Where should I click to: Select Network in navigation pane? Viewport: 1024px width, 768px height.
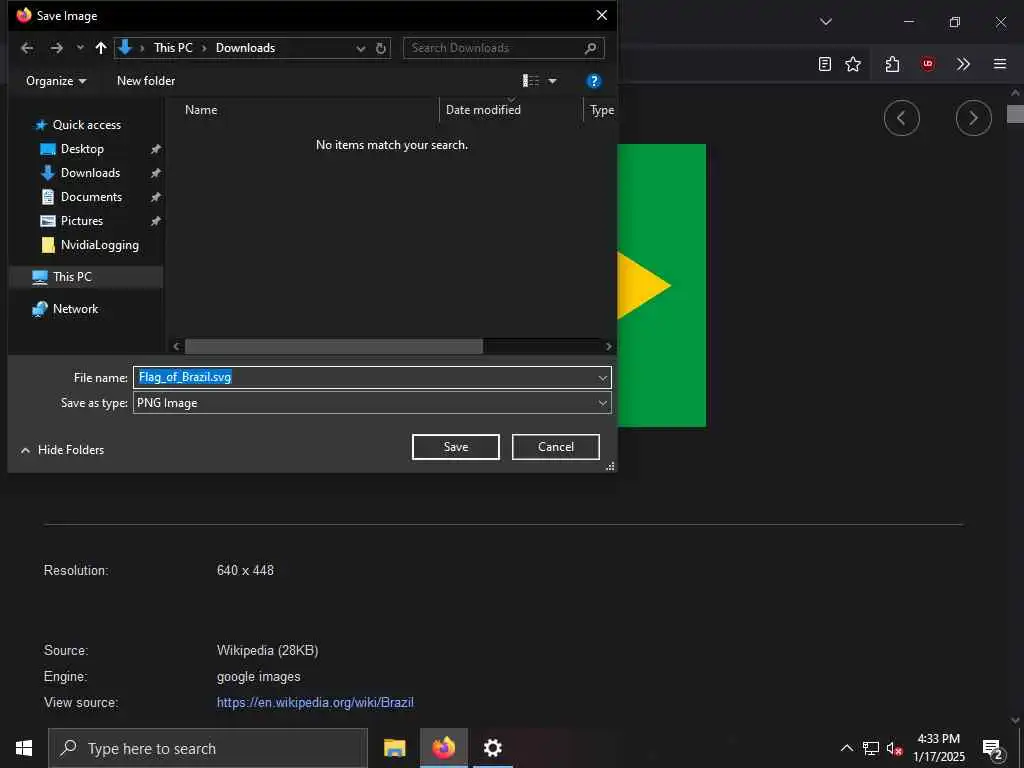[x=75, y=309]
